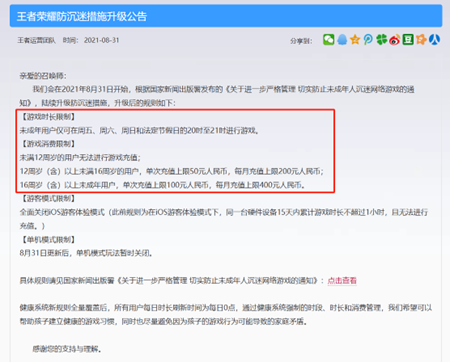
Task: Click the line starting 具体规则请见国家新闻出版署
Action: pyautogui.click(x=188, y=281)
